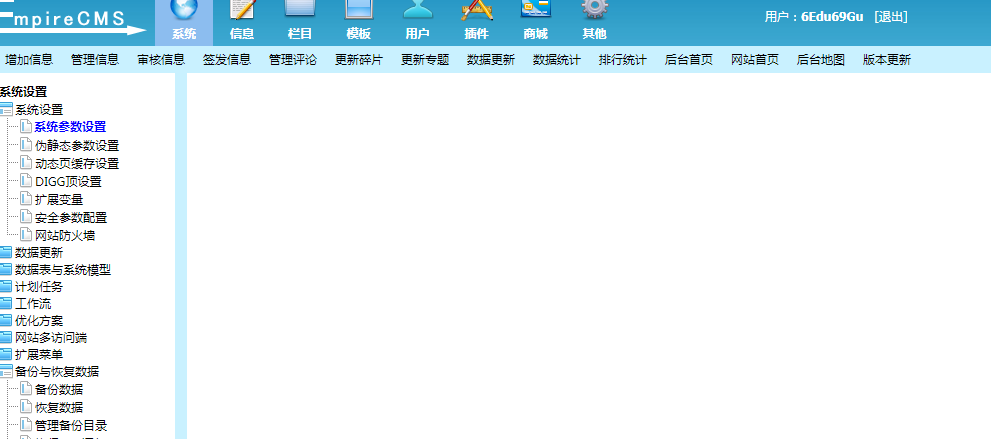The height and width of the screenshot is (439, 991).
Task: Select 备份数据 tree item
Action: tap(59, 389)
